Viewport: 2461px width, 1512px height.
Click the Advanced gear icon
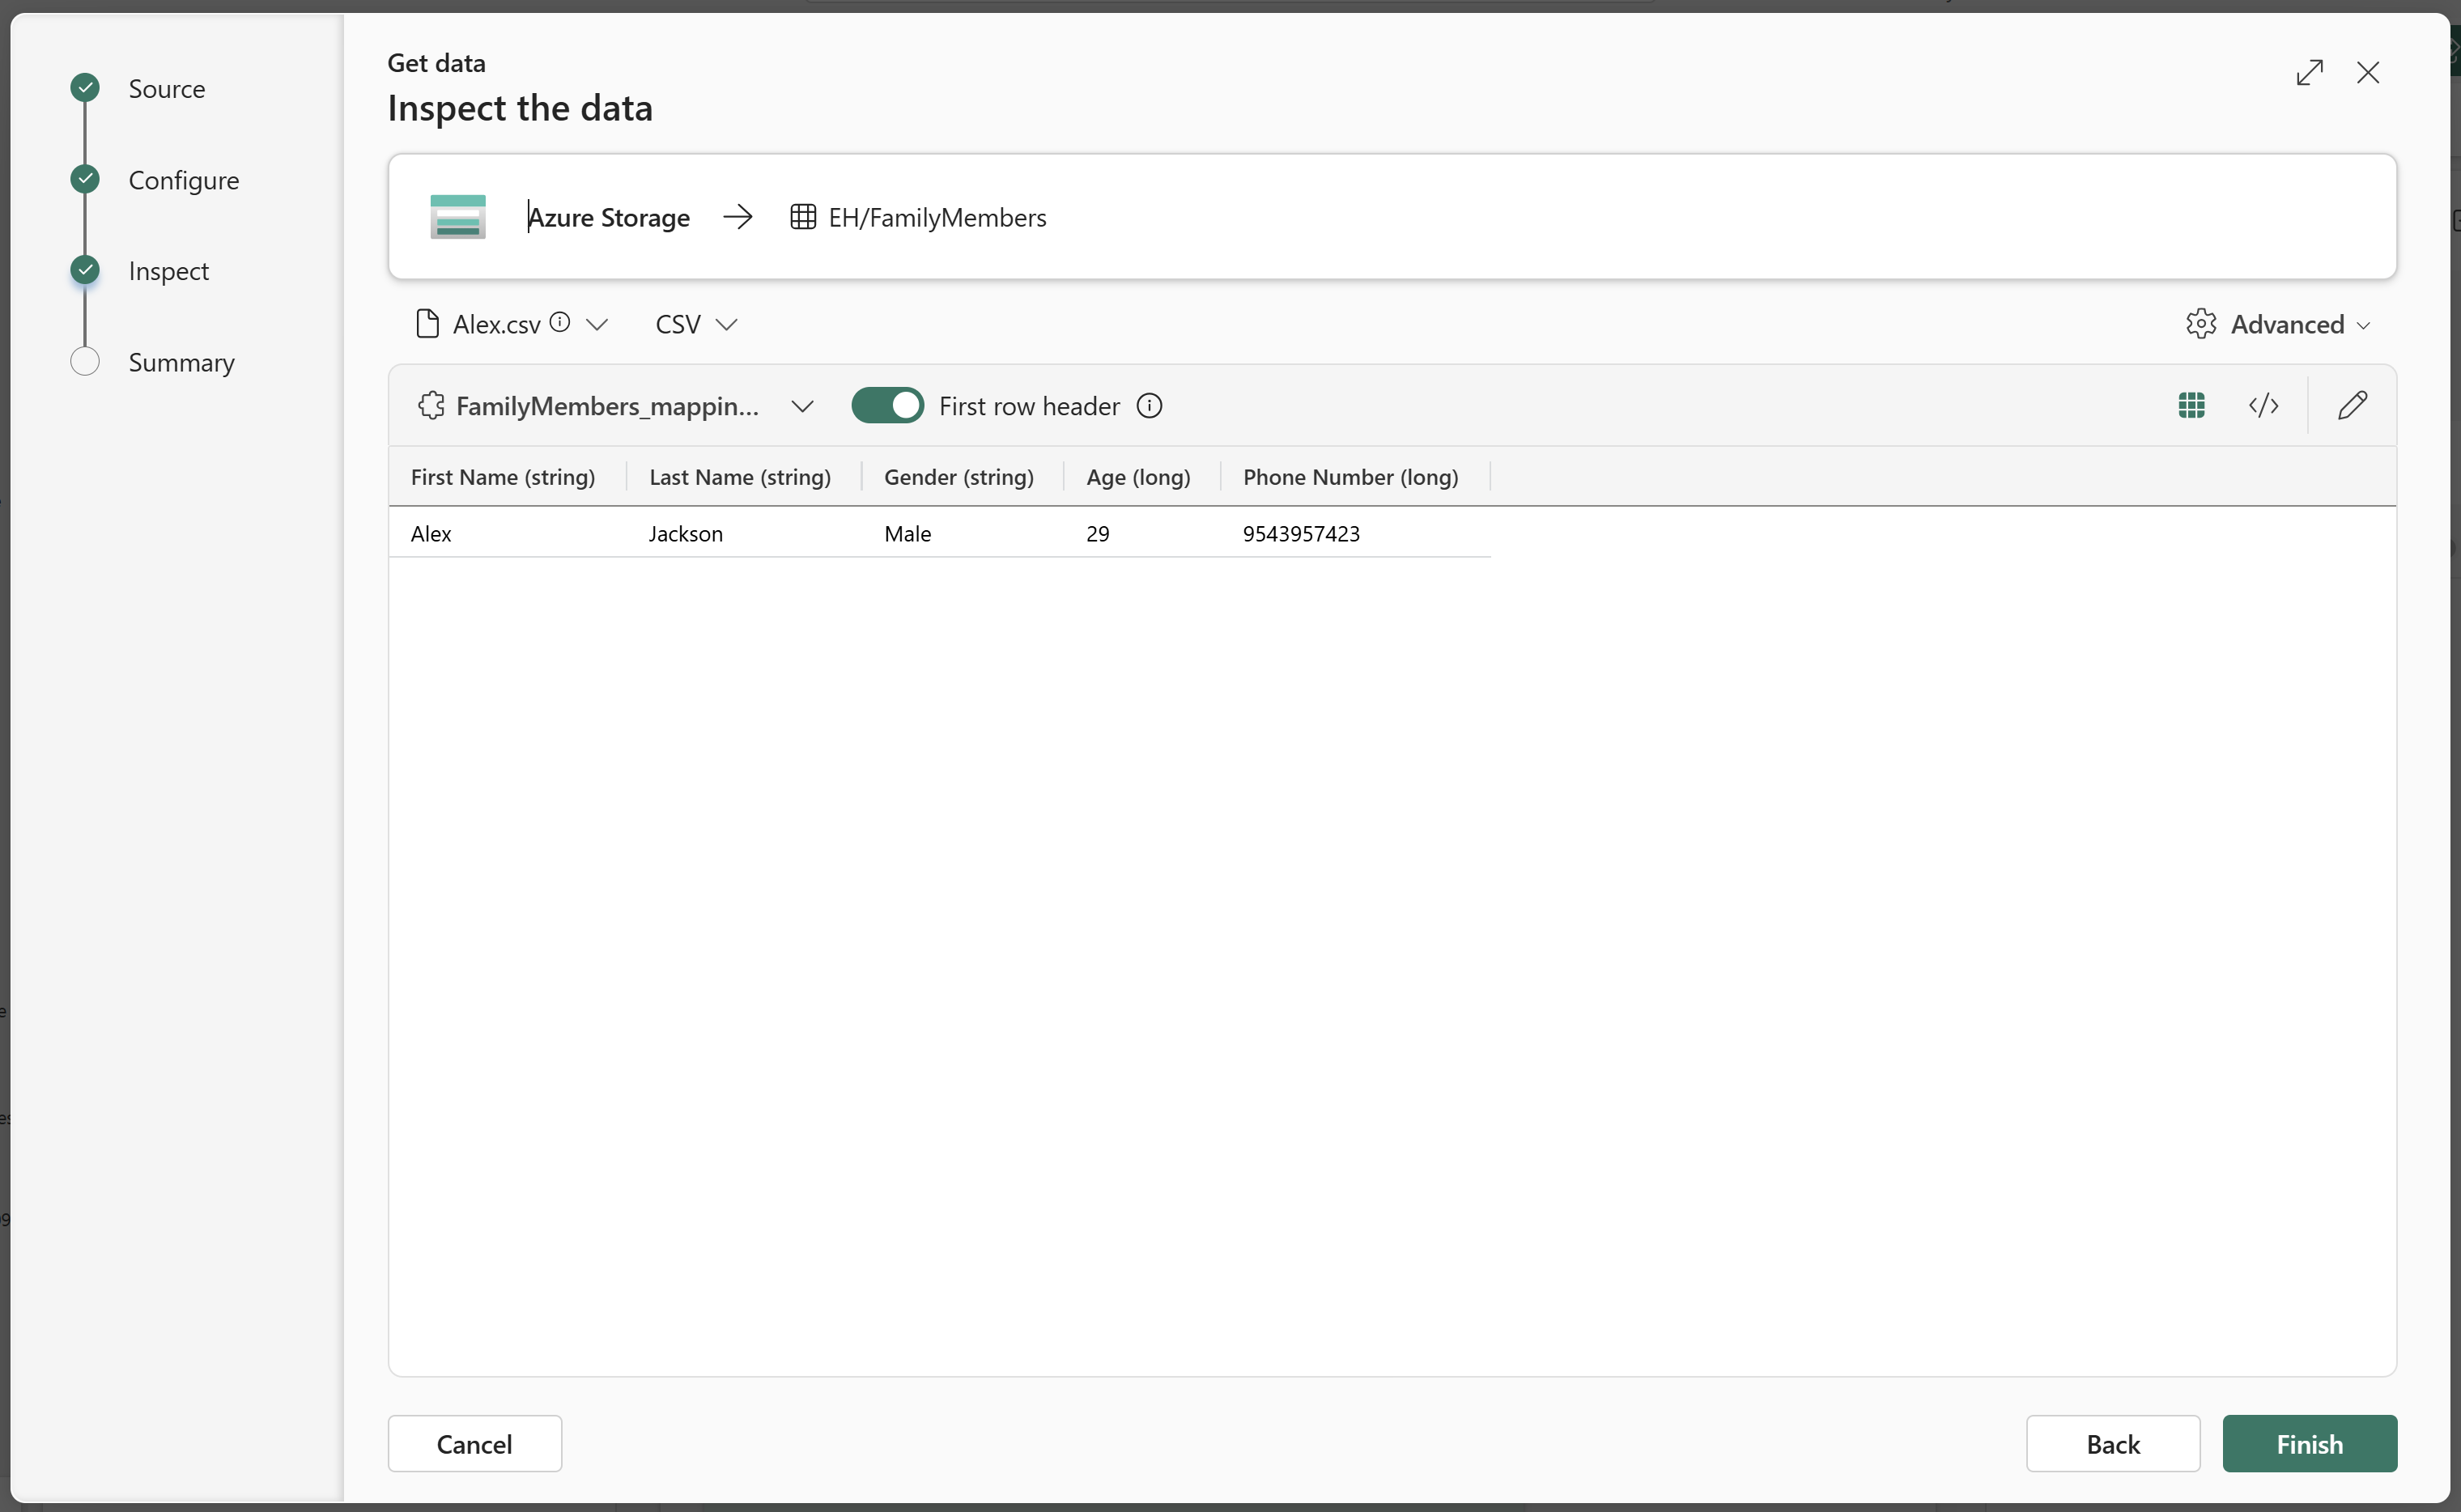(x=2201, y=324)
